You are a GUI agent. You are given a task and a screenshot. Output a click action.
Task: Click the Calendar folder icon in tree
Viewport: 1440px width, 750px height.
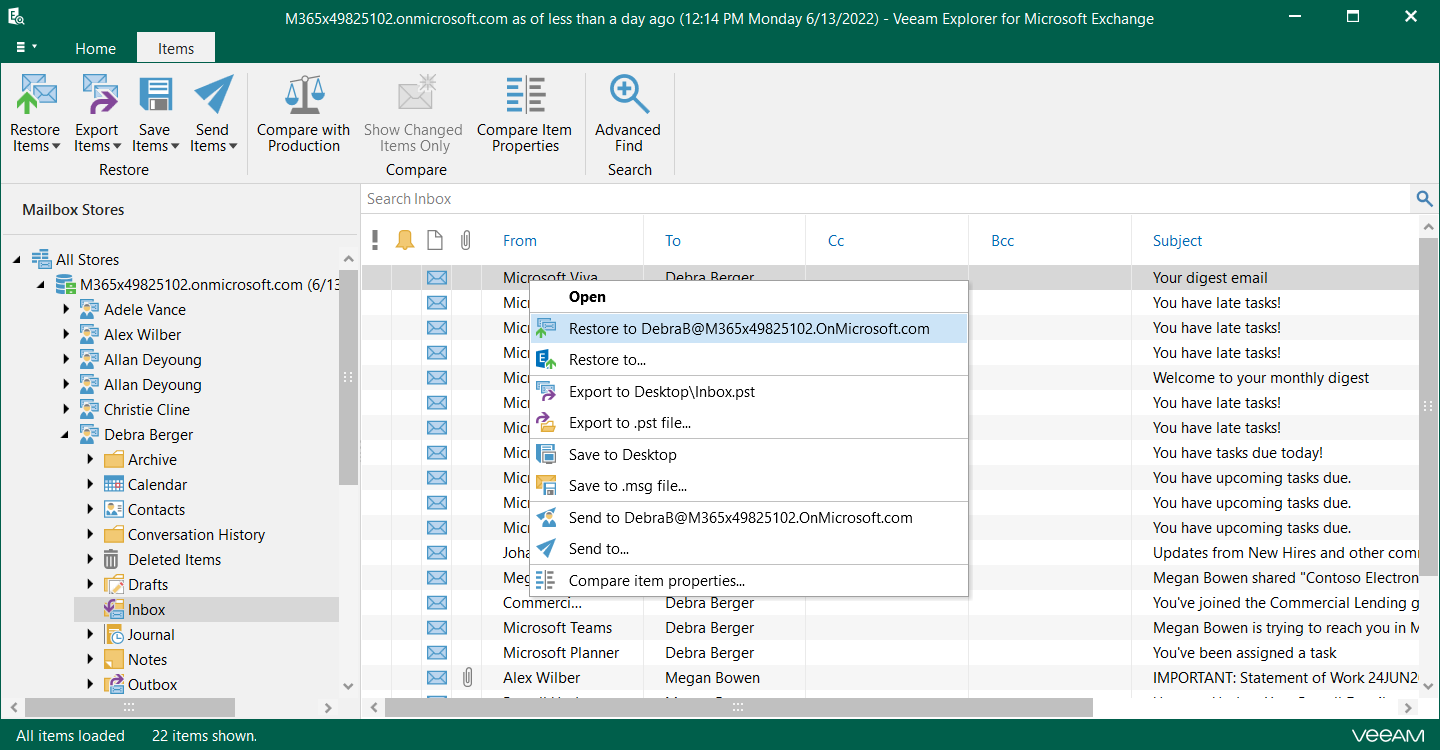click(x=114, y=485)
